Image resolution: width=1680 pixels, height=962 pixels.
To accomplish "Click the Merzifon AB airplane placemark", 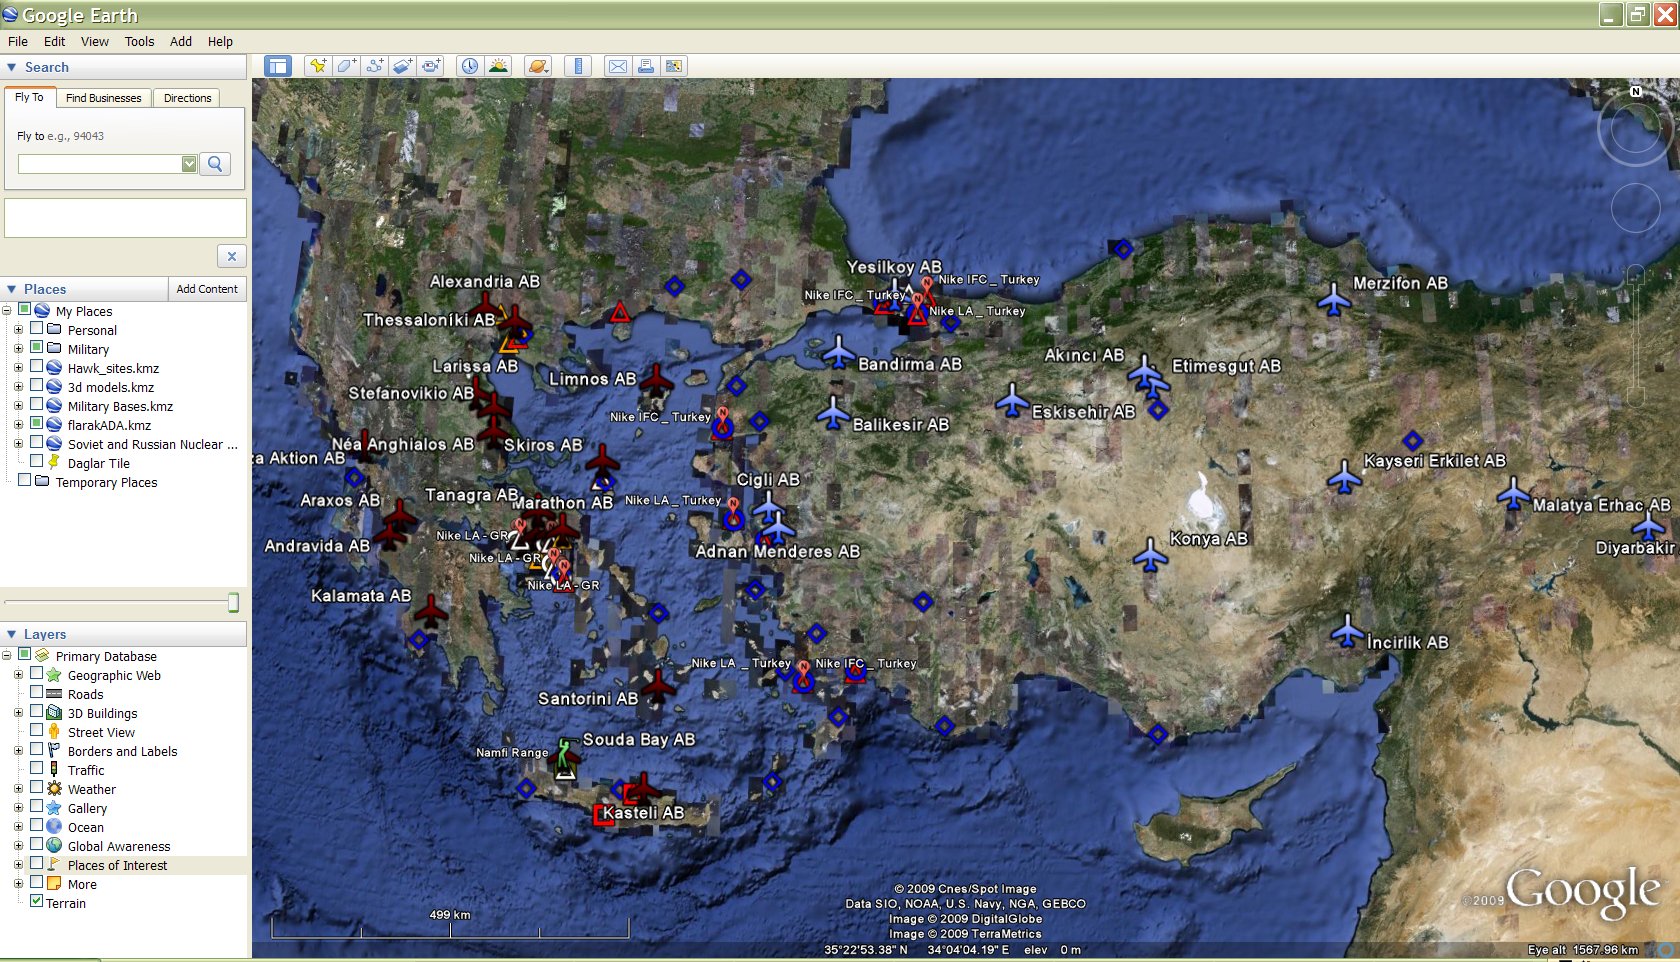I will click(1334, 298).
